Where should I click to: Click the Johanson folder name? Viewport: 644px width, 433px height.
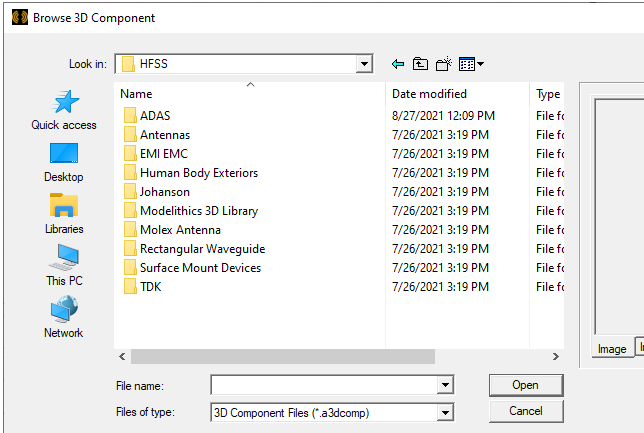[x=165, y=192]
